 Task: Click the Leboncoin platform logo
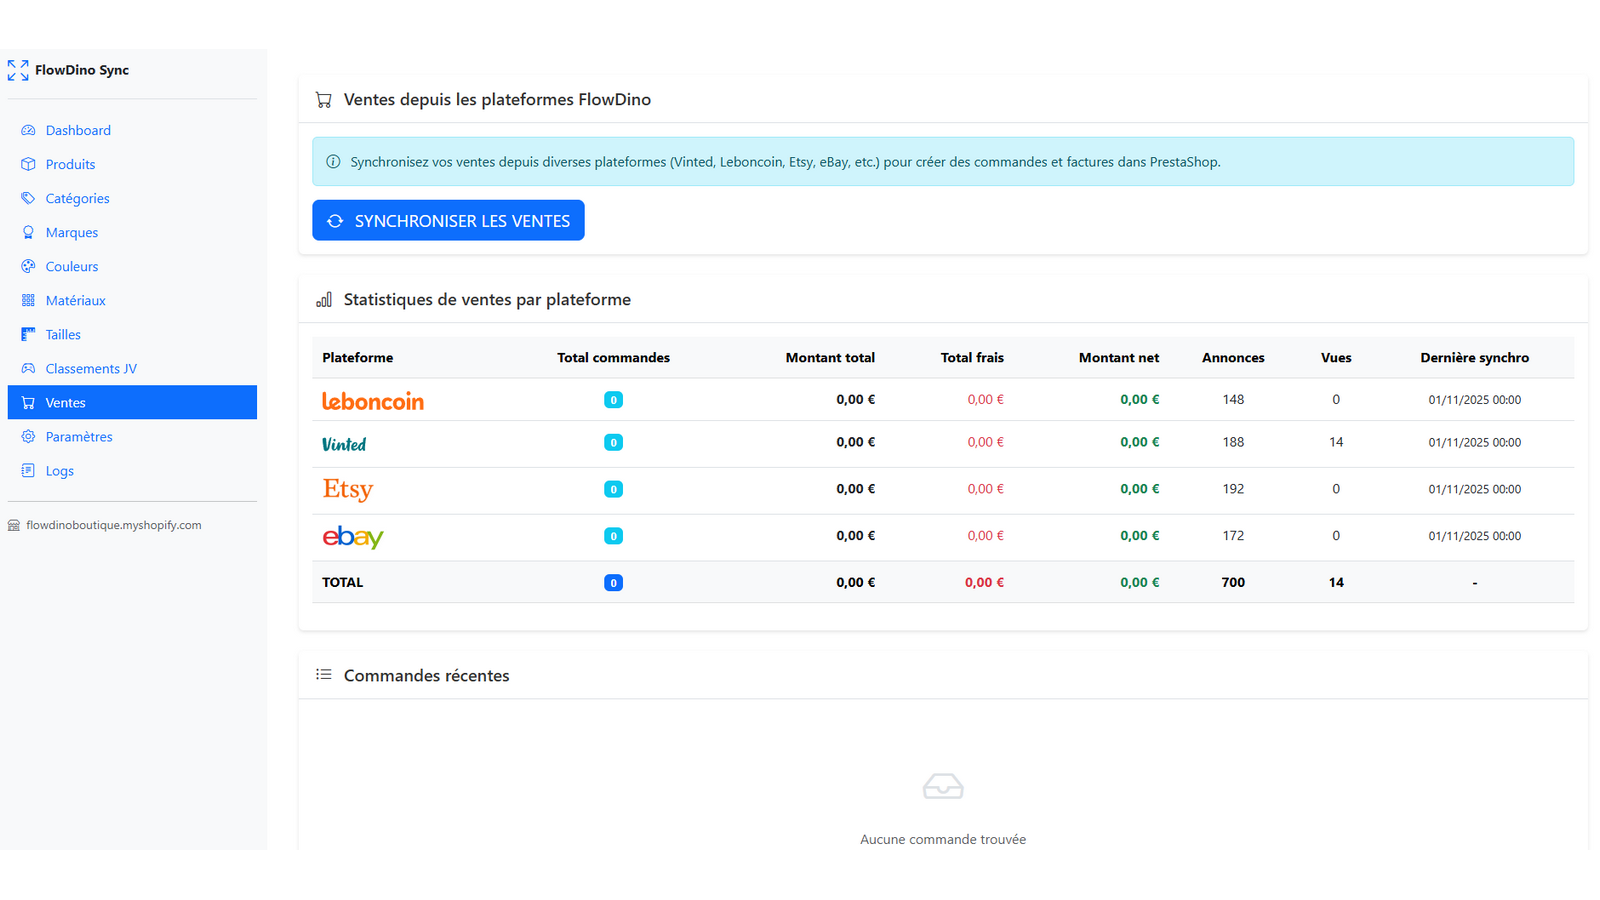372,401
